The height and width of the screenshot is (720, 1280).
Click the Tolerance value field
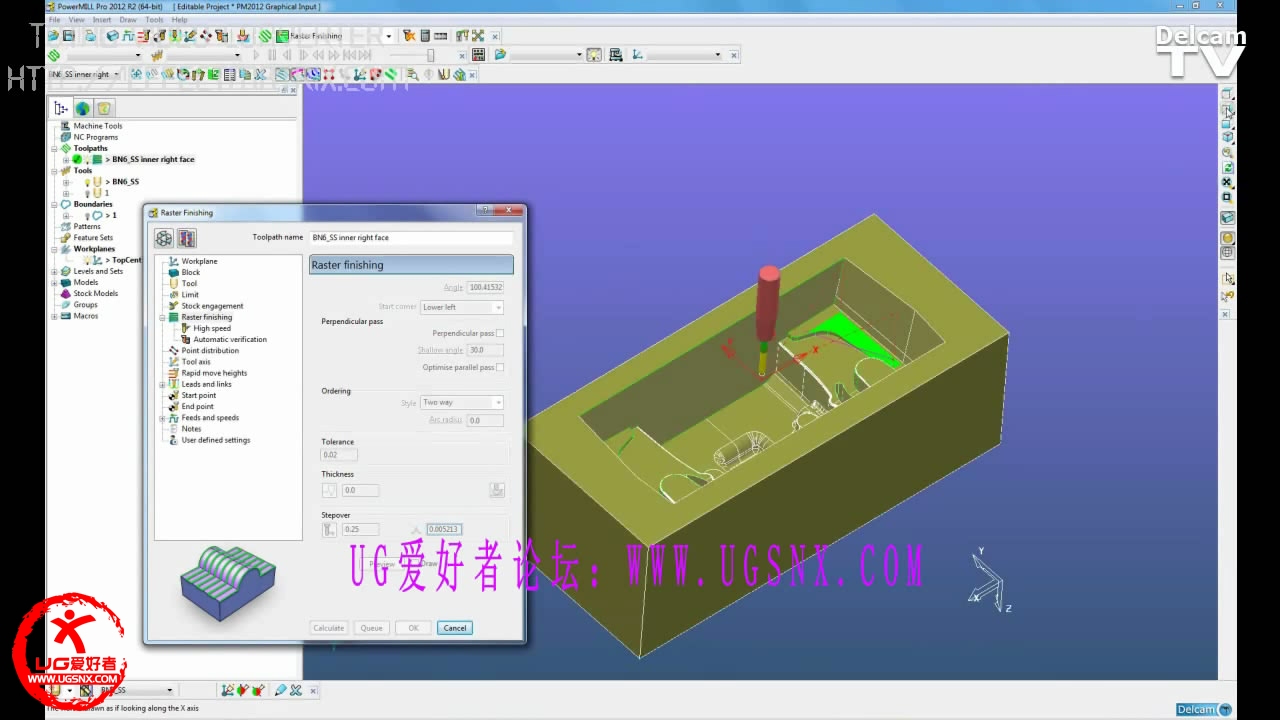pyautogui.click(x=339, y=455)
